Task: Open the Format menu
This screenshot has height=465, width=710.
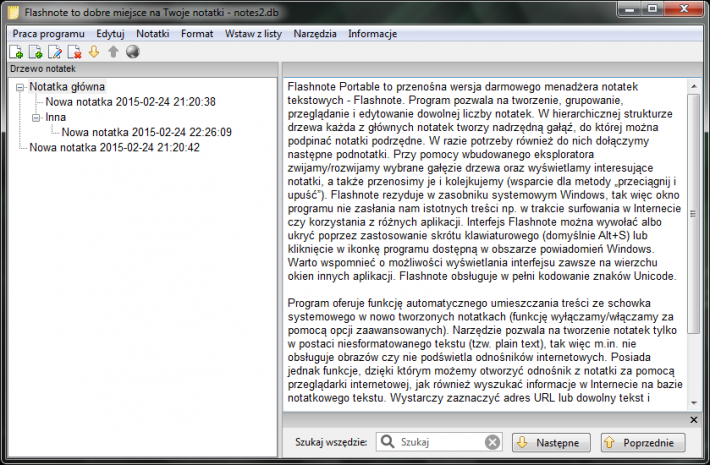Action: 197,34
